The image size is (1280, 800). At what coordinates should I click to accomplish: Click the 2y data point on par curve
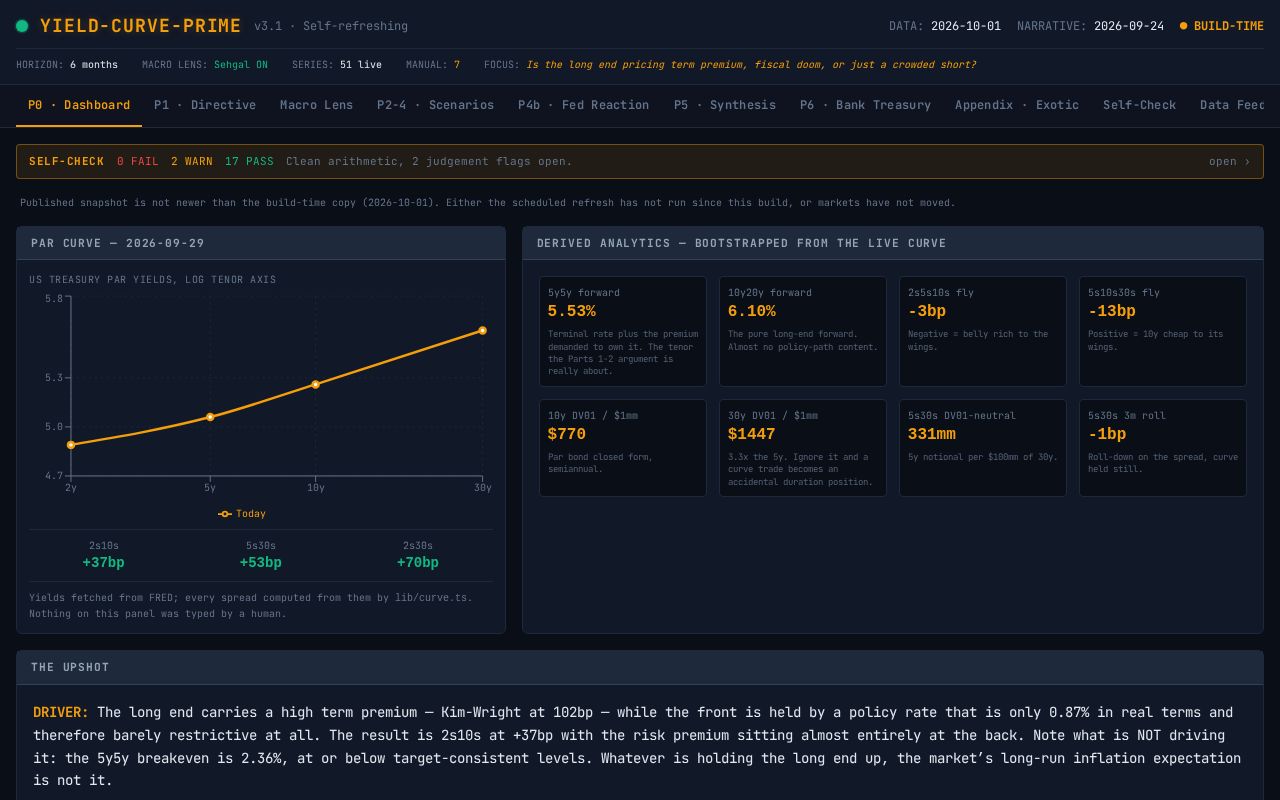click(71, 445)
